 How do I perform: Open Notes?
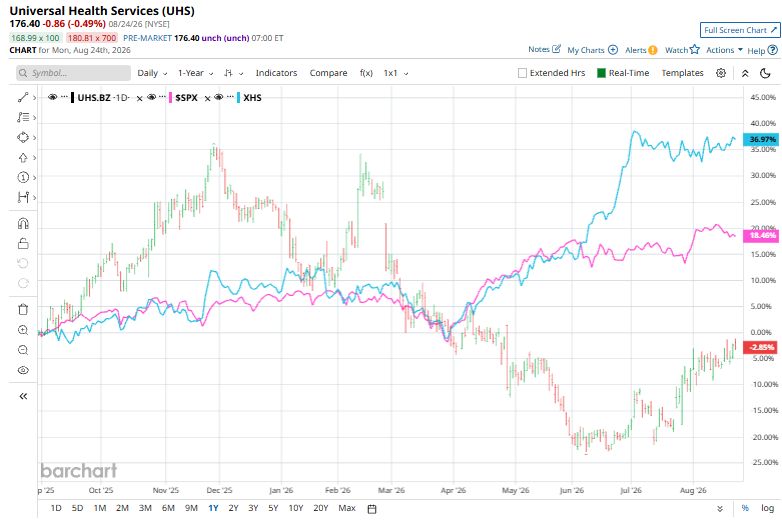tap(545, 49)
